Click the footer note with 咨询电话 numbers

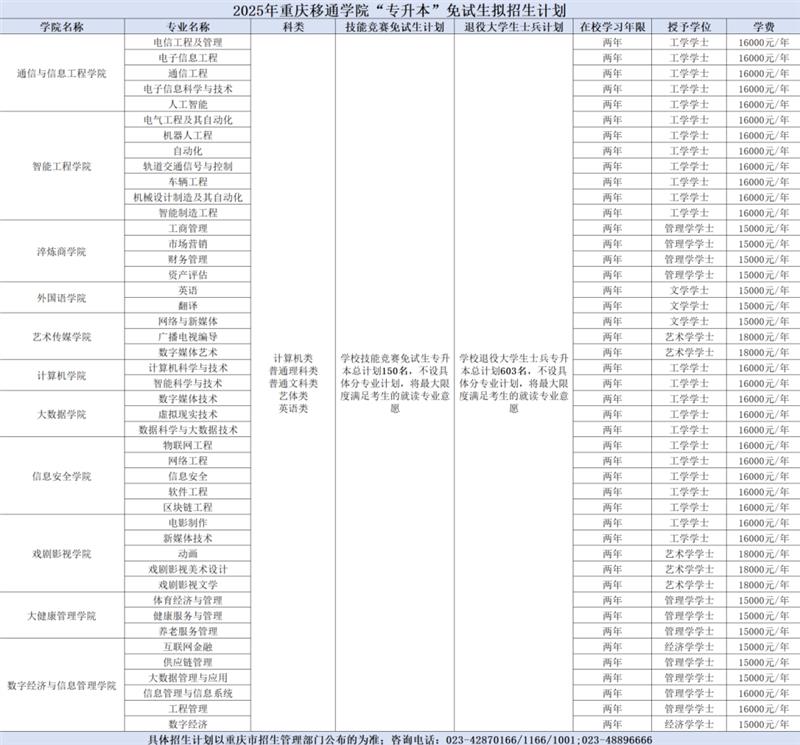tap(399, 739)
